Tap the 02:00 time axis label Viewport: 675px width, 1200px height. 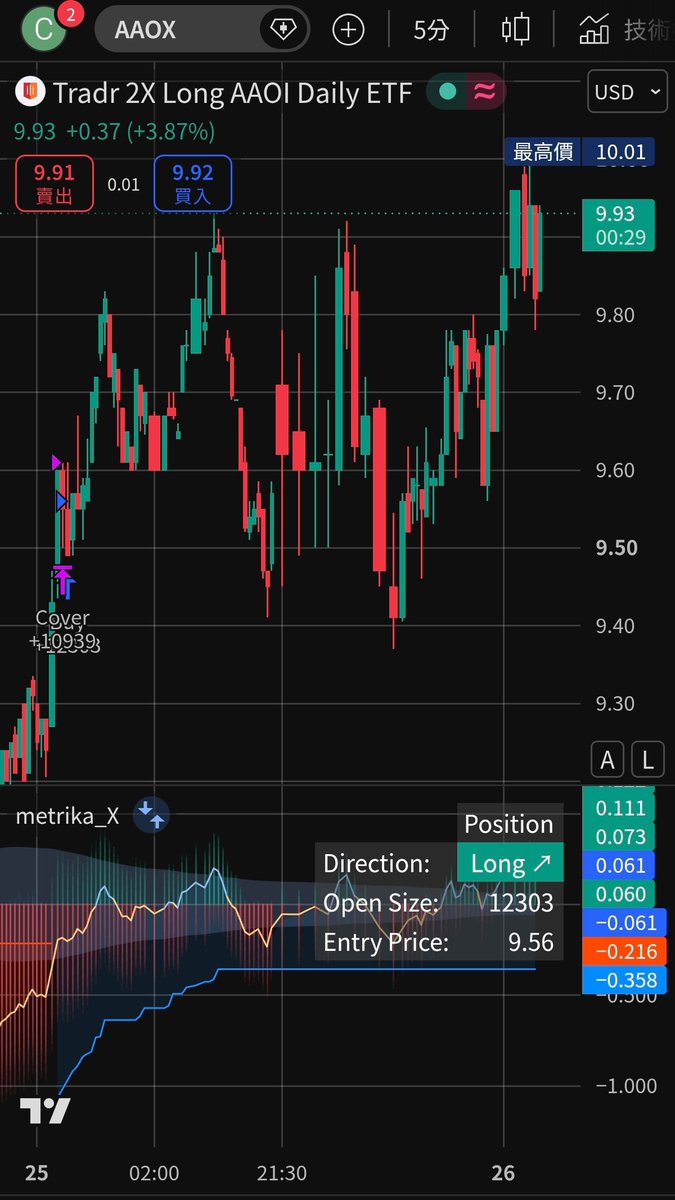pos(155,1173)
